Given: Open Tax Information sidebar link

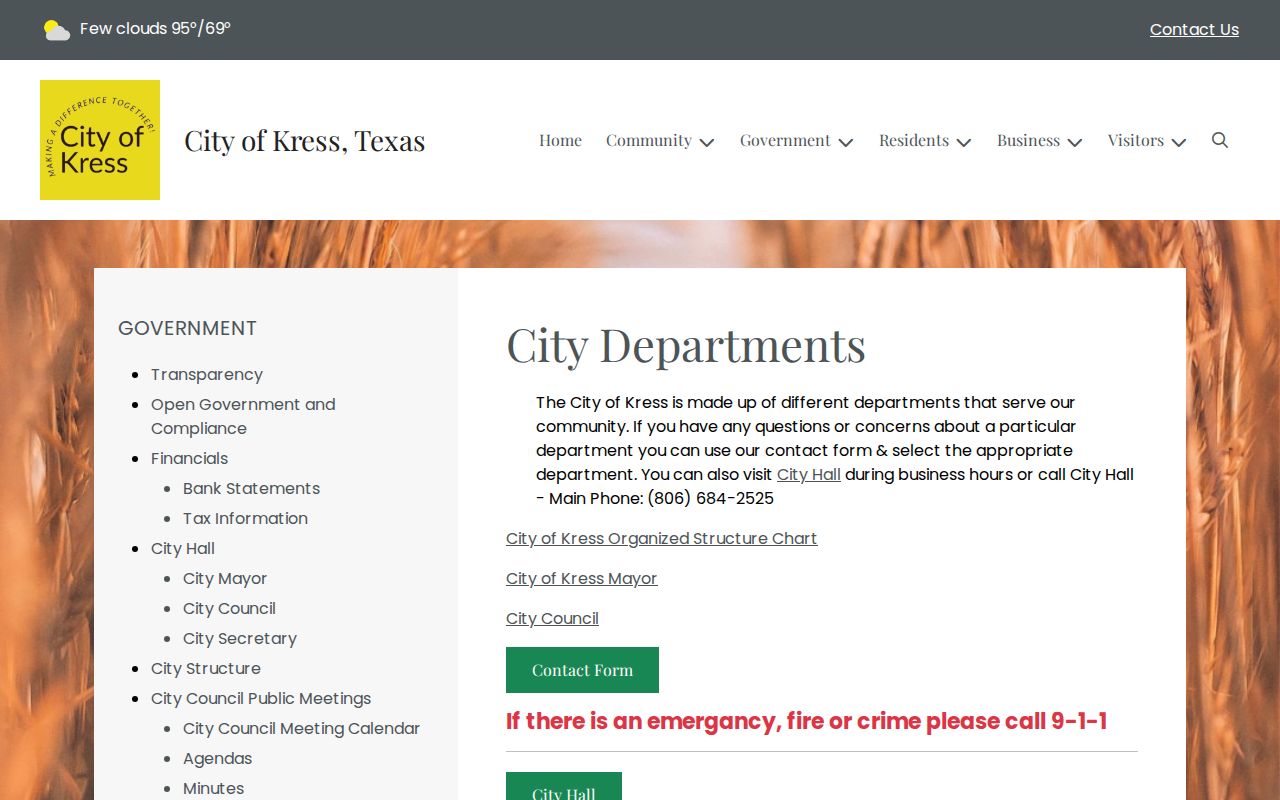Looking at the screenshot, I should point(245,518).
